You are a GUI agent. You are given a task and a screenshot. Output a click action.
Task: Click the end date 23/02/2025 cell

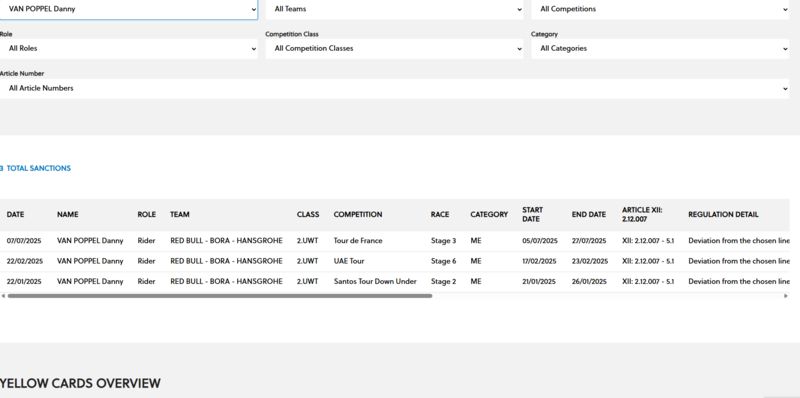coord(590,261)
